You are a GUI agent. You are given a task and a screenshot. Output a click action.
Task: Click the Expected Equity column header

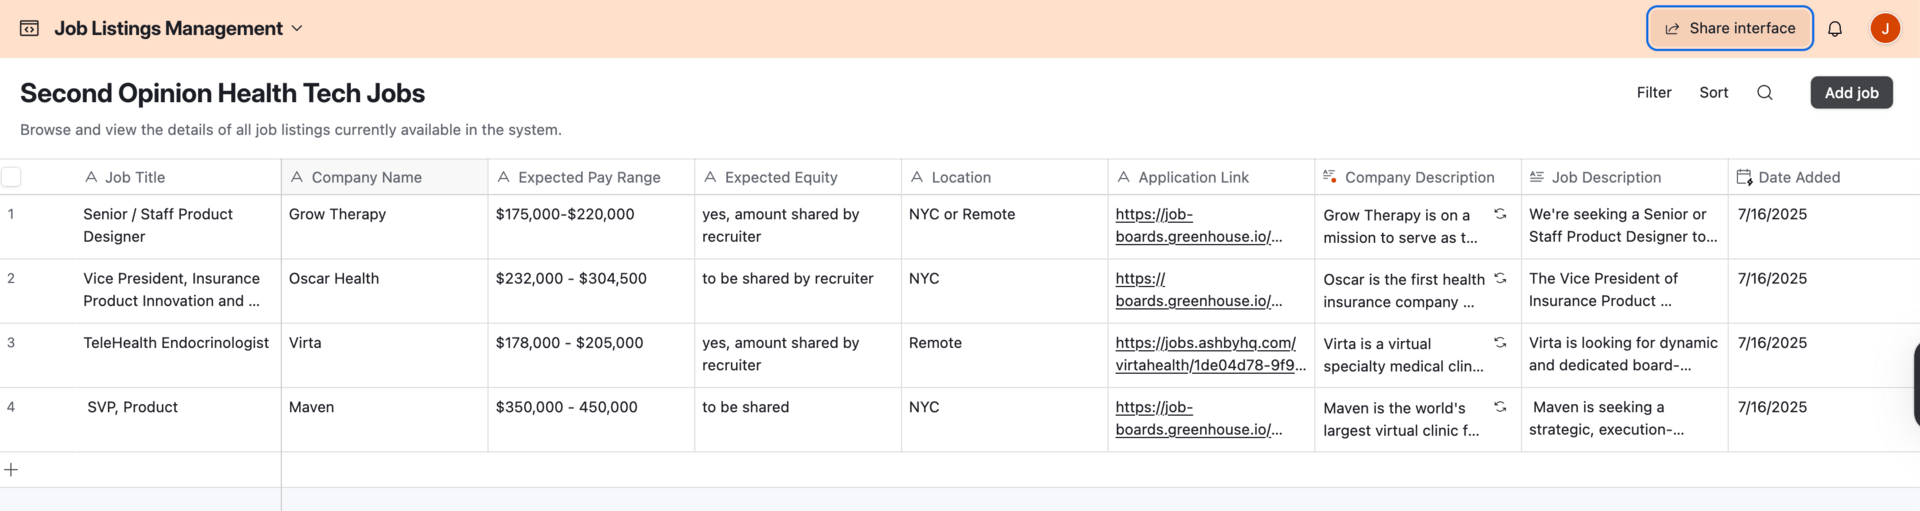798,177
